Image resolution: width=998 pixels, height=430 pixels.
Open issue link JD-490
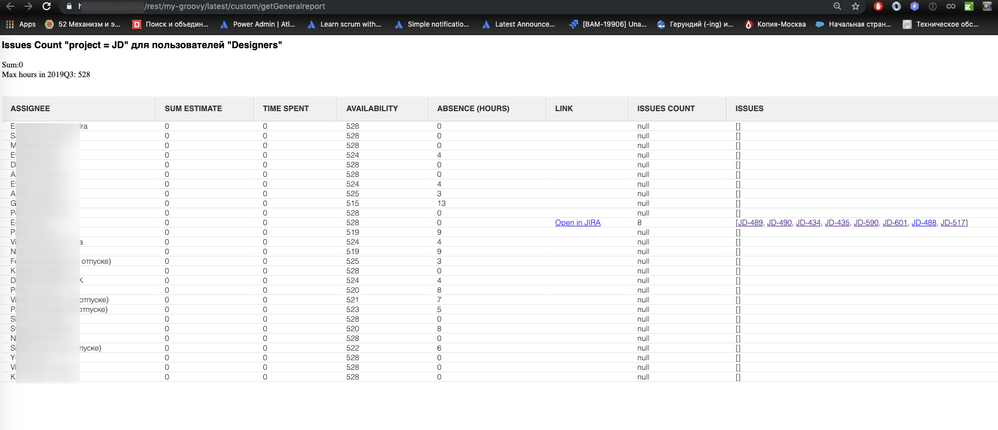pyautogui.click(x=779, y=223)
